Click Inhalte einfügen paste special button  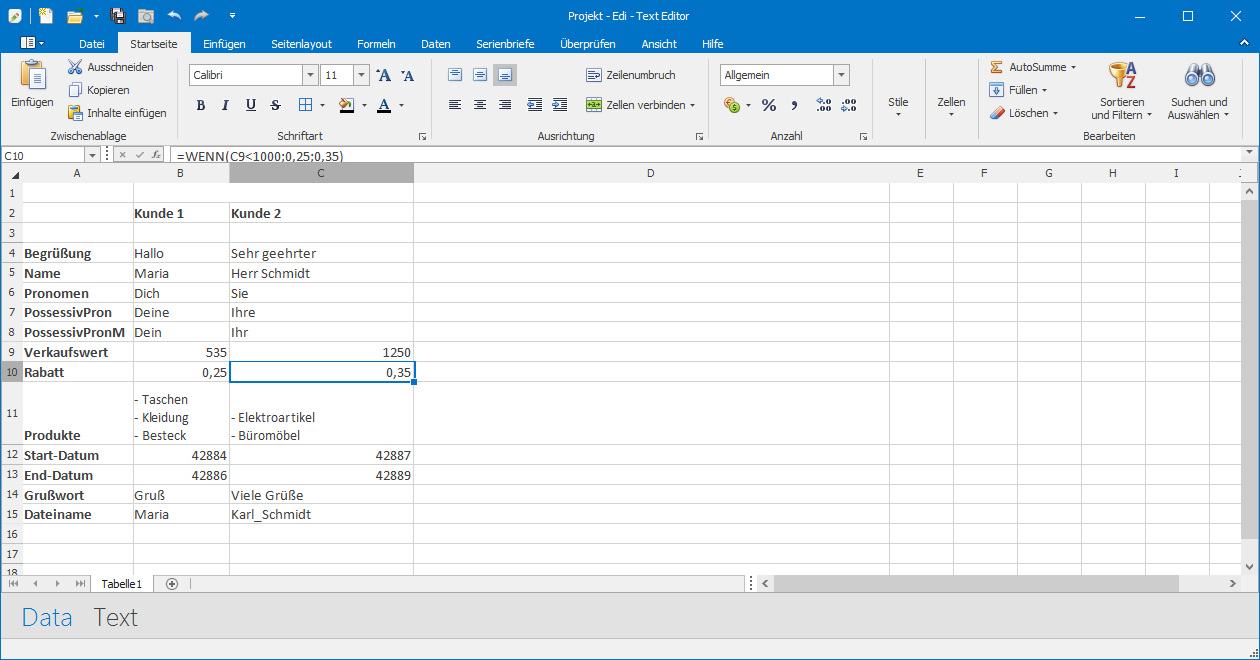click(117, 113)
